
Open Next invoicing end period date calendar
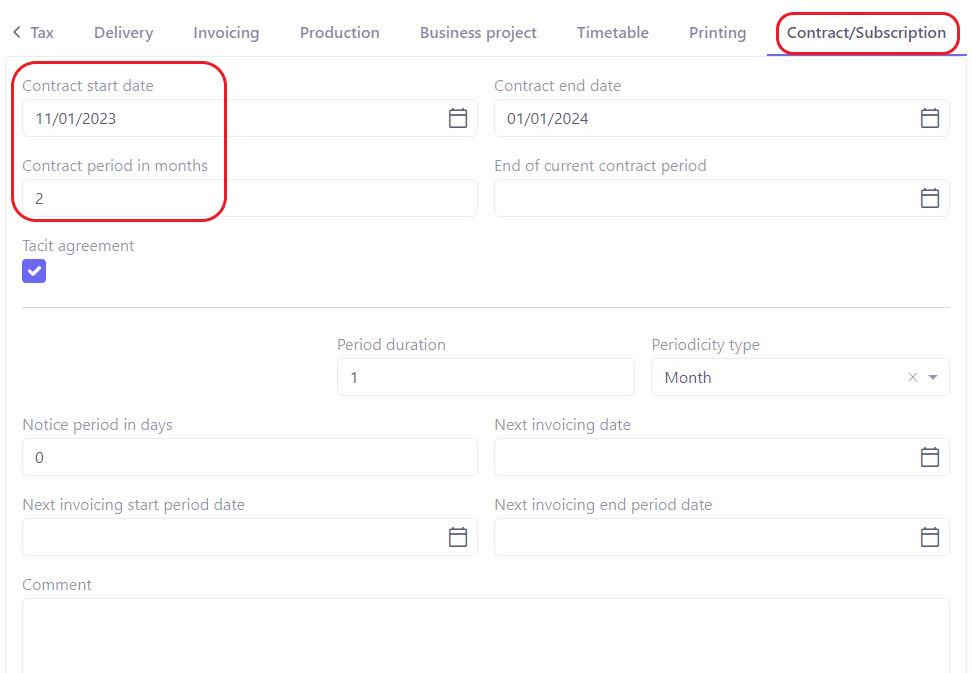[930, 537]
